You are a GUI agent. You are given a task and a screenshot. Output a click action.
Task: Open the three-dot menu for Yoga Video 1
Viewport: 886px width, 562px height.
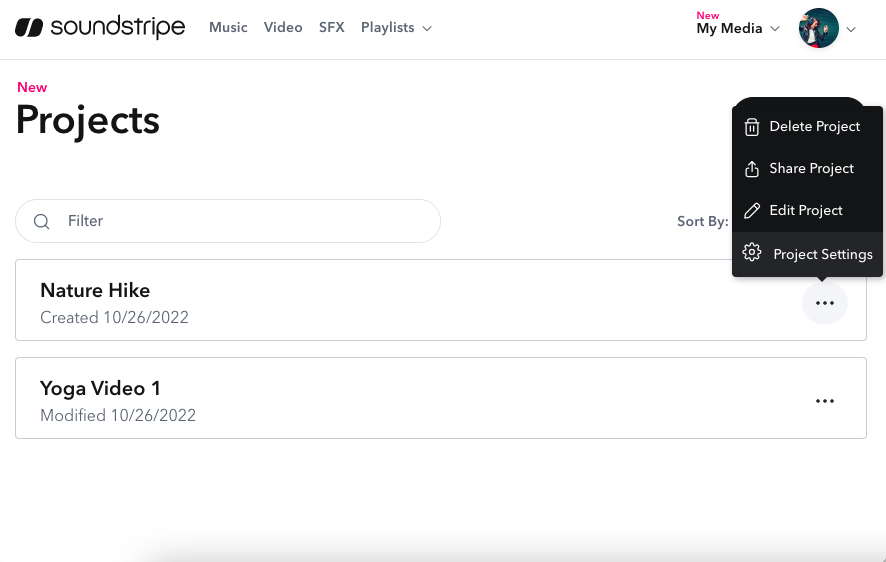824,401
